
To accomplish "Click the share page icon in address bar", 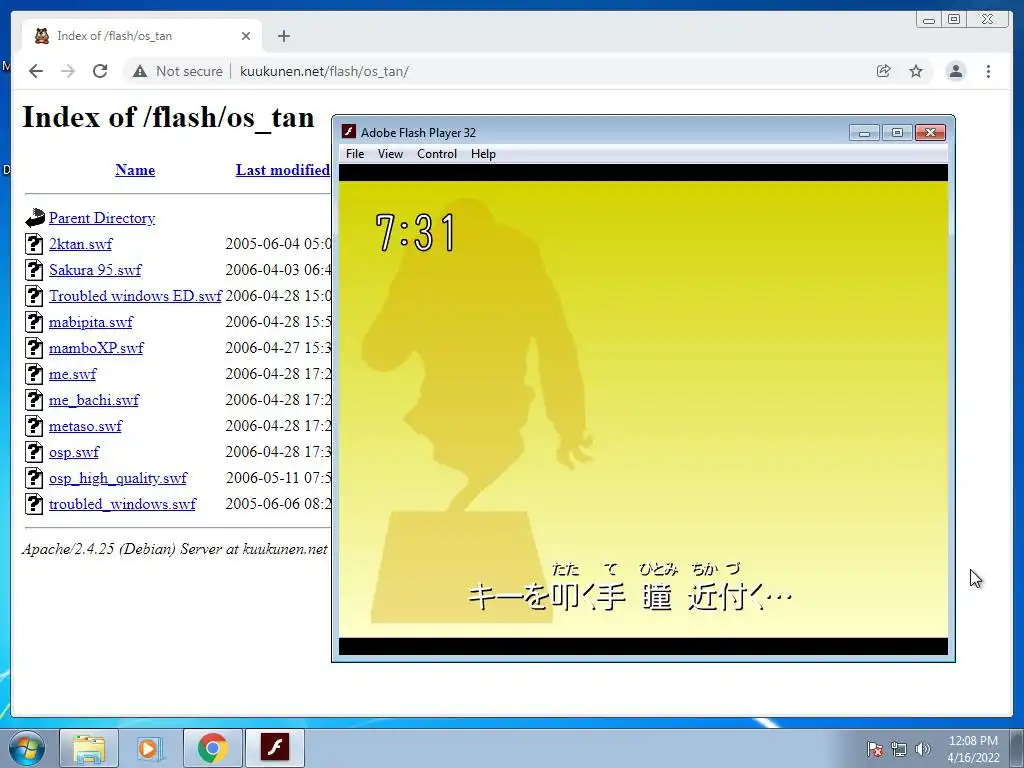I will [884, 71].
